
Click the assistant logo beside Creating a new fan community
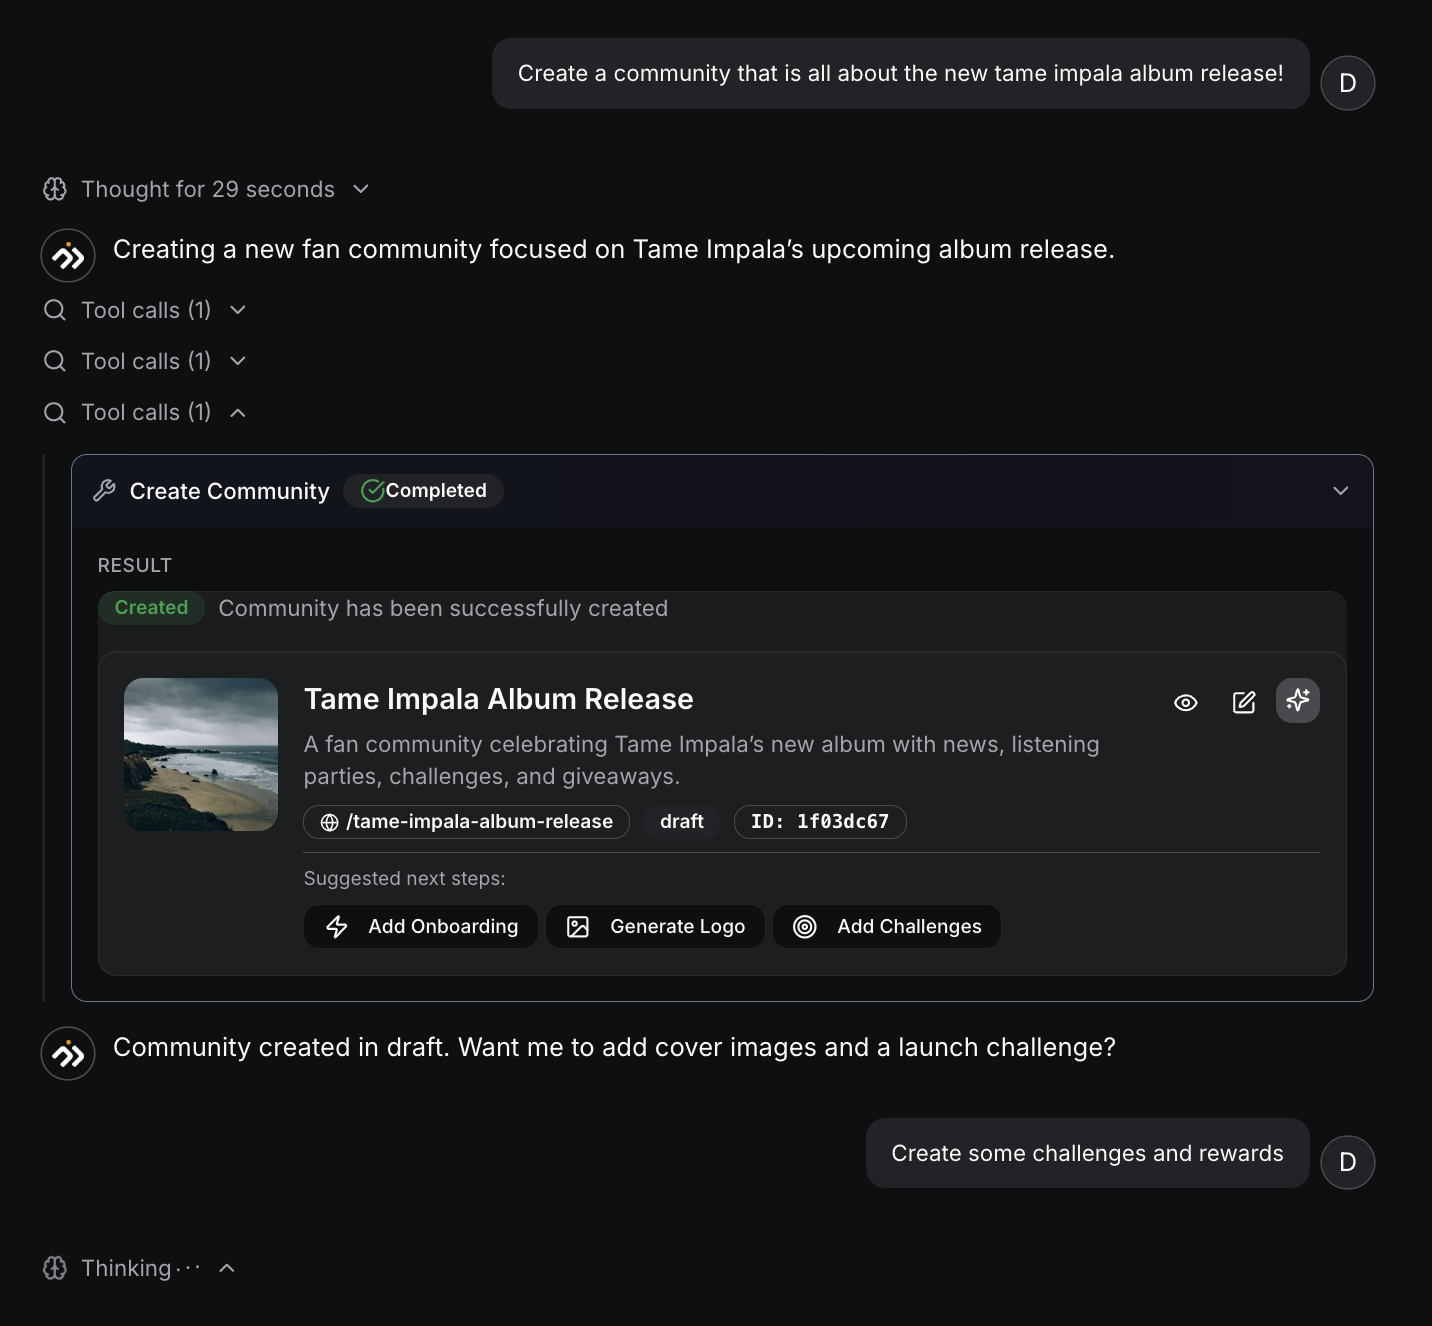point(68,256)
